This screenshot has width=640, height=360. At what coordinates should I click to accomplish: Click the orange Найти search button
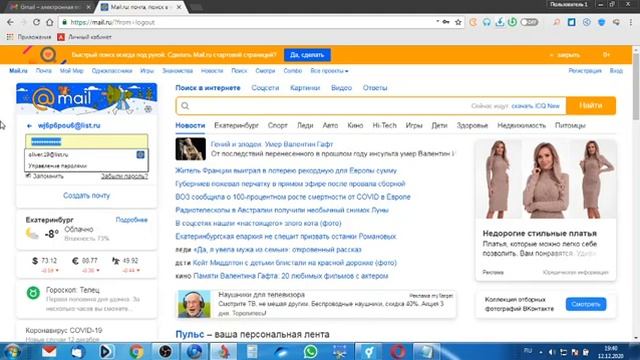point(591,106)
